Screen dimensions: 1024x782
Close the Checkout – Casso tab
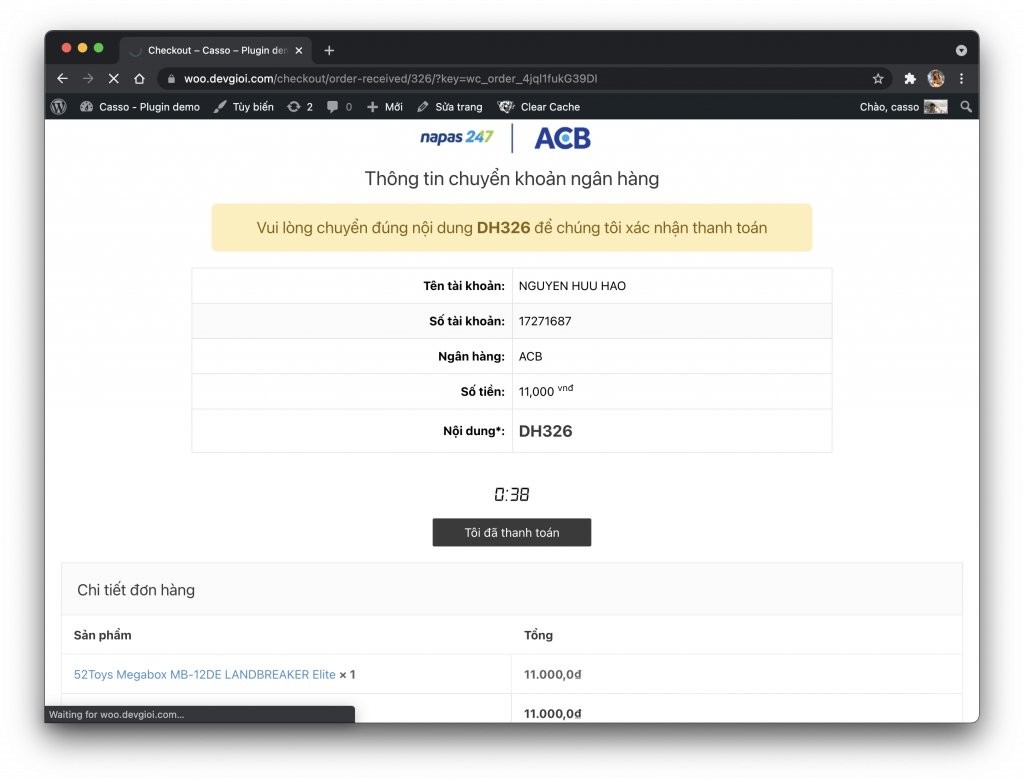[x=298, y=50]
